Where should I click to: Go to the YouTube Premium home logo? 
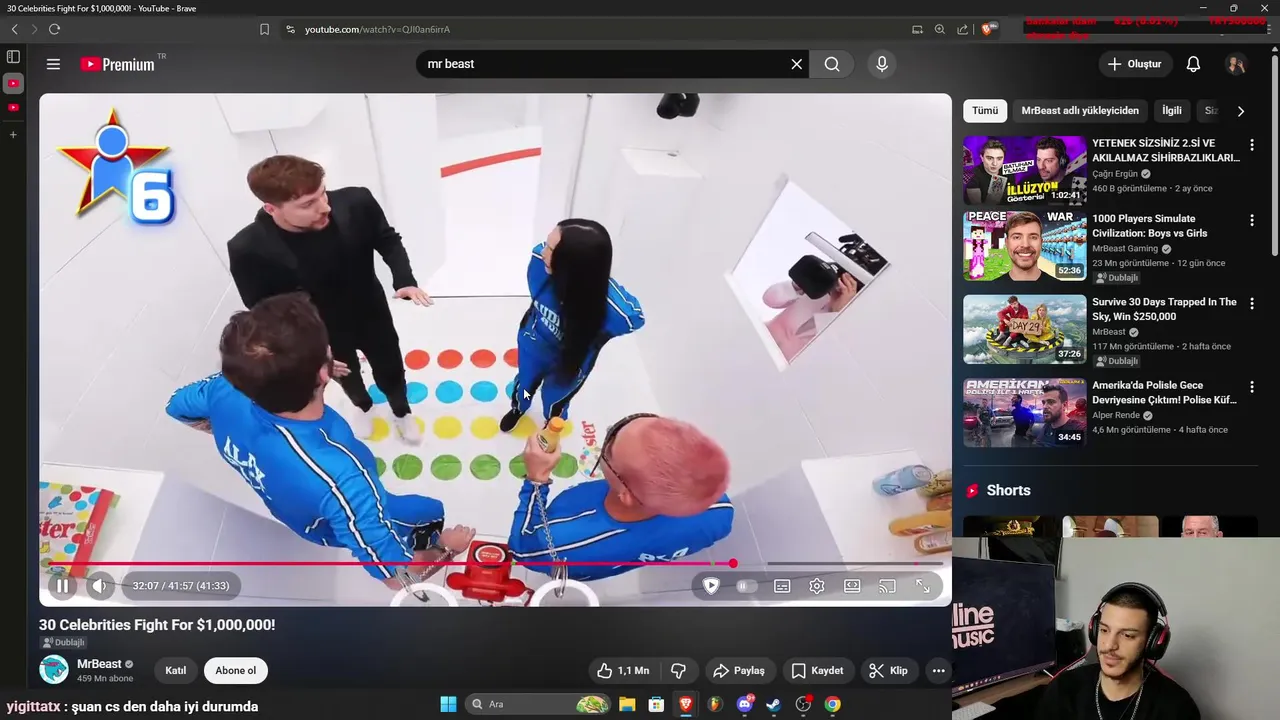click(118, 64)
